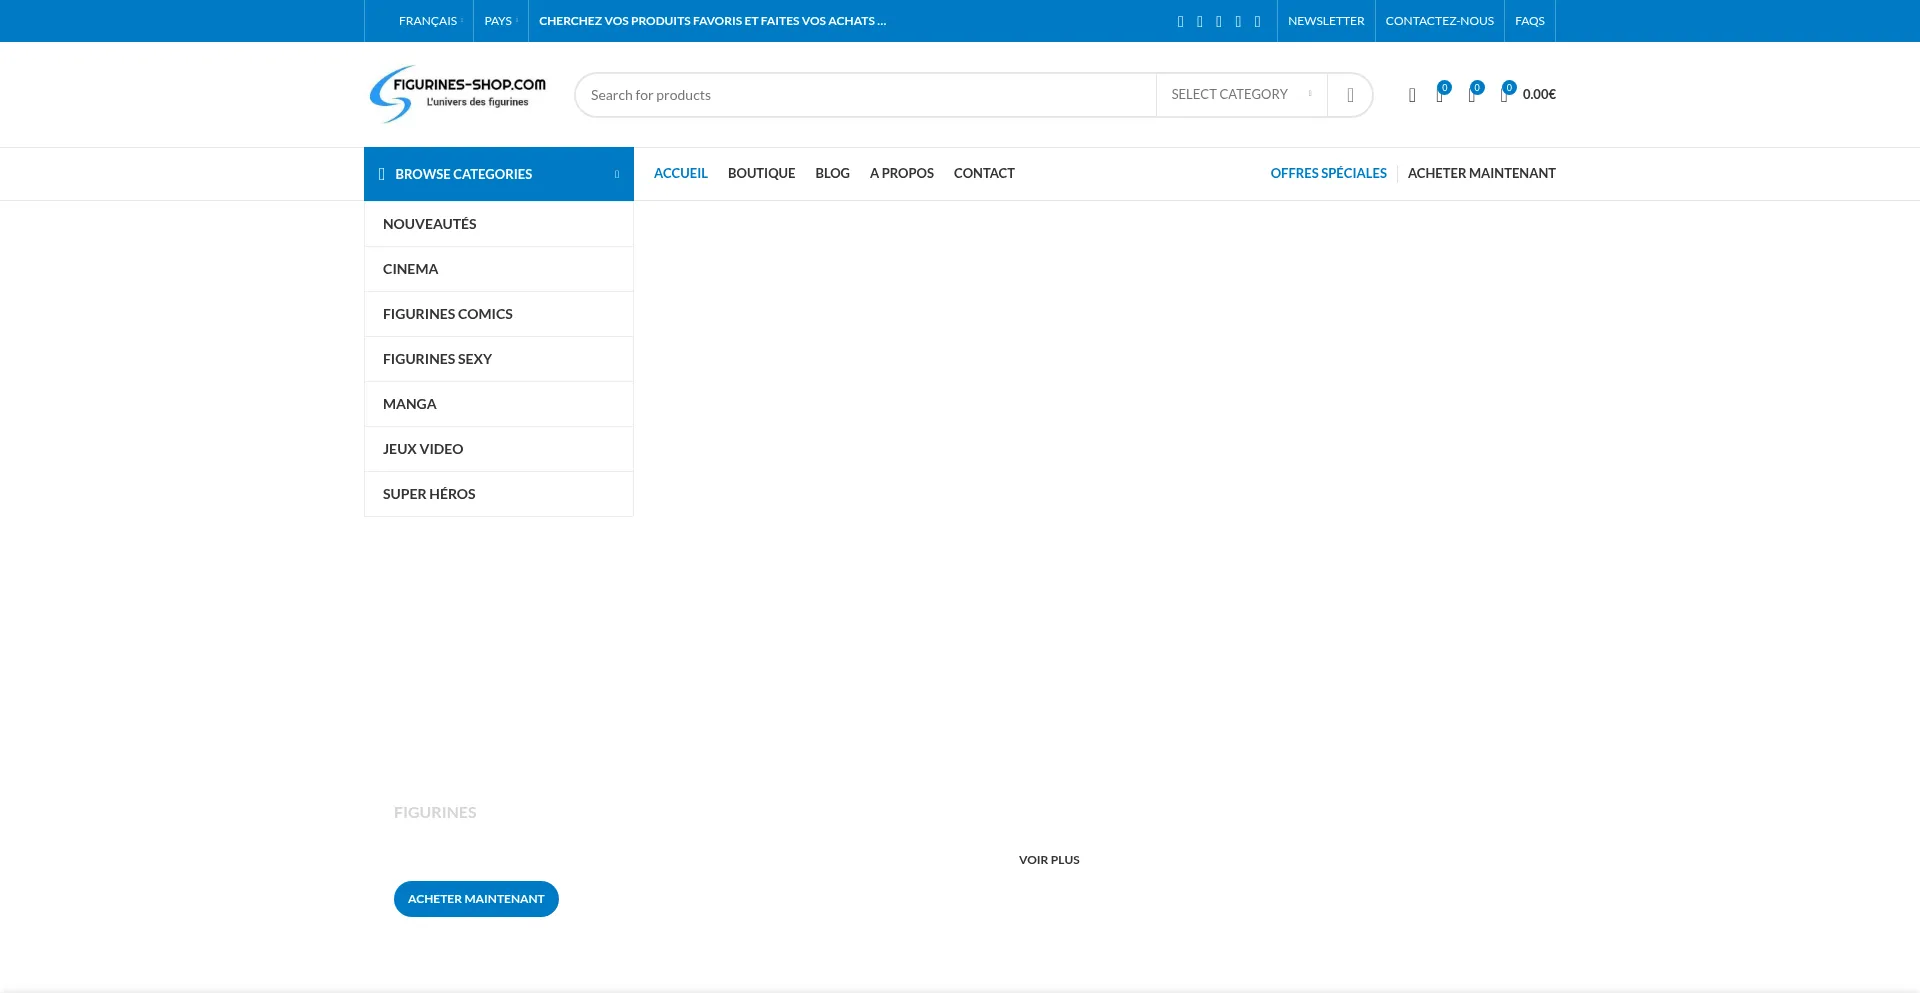
Task: Open the header icon just left of the cart
Action: pos(1471,95)
